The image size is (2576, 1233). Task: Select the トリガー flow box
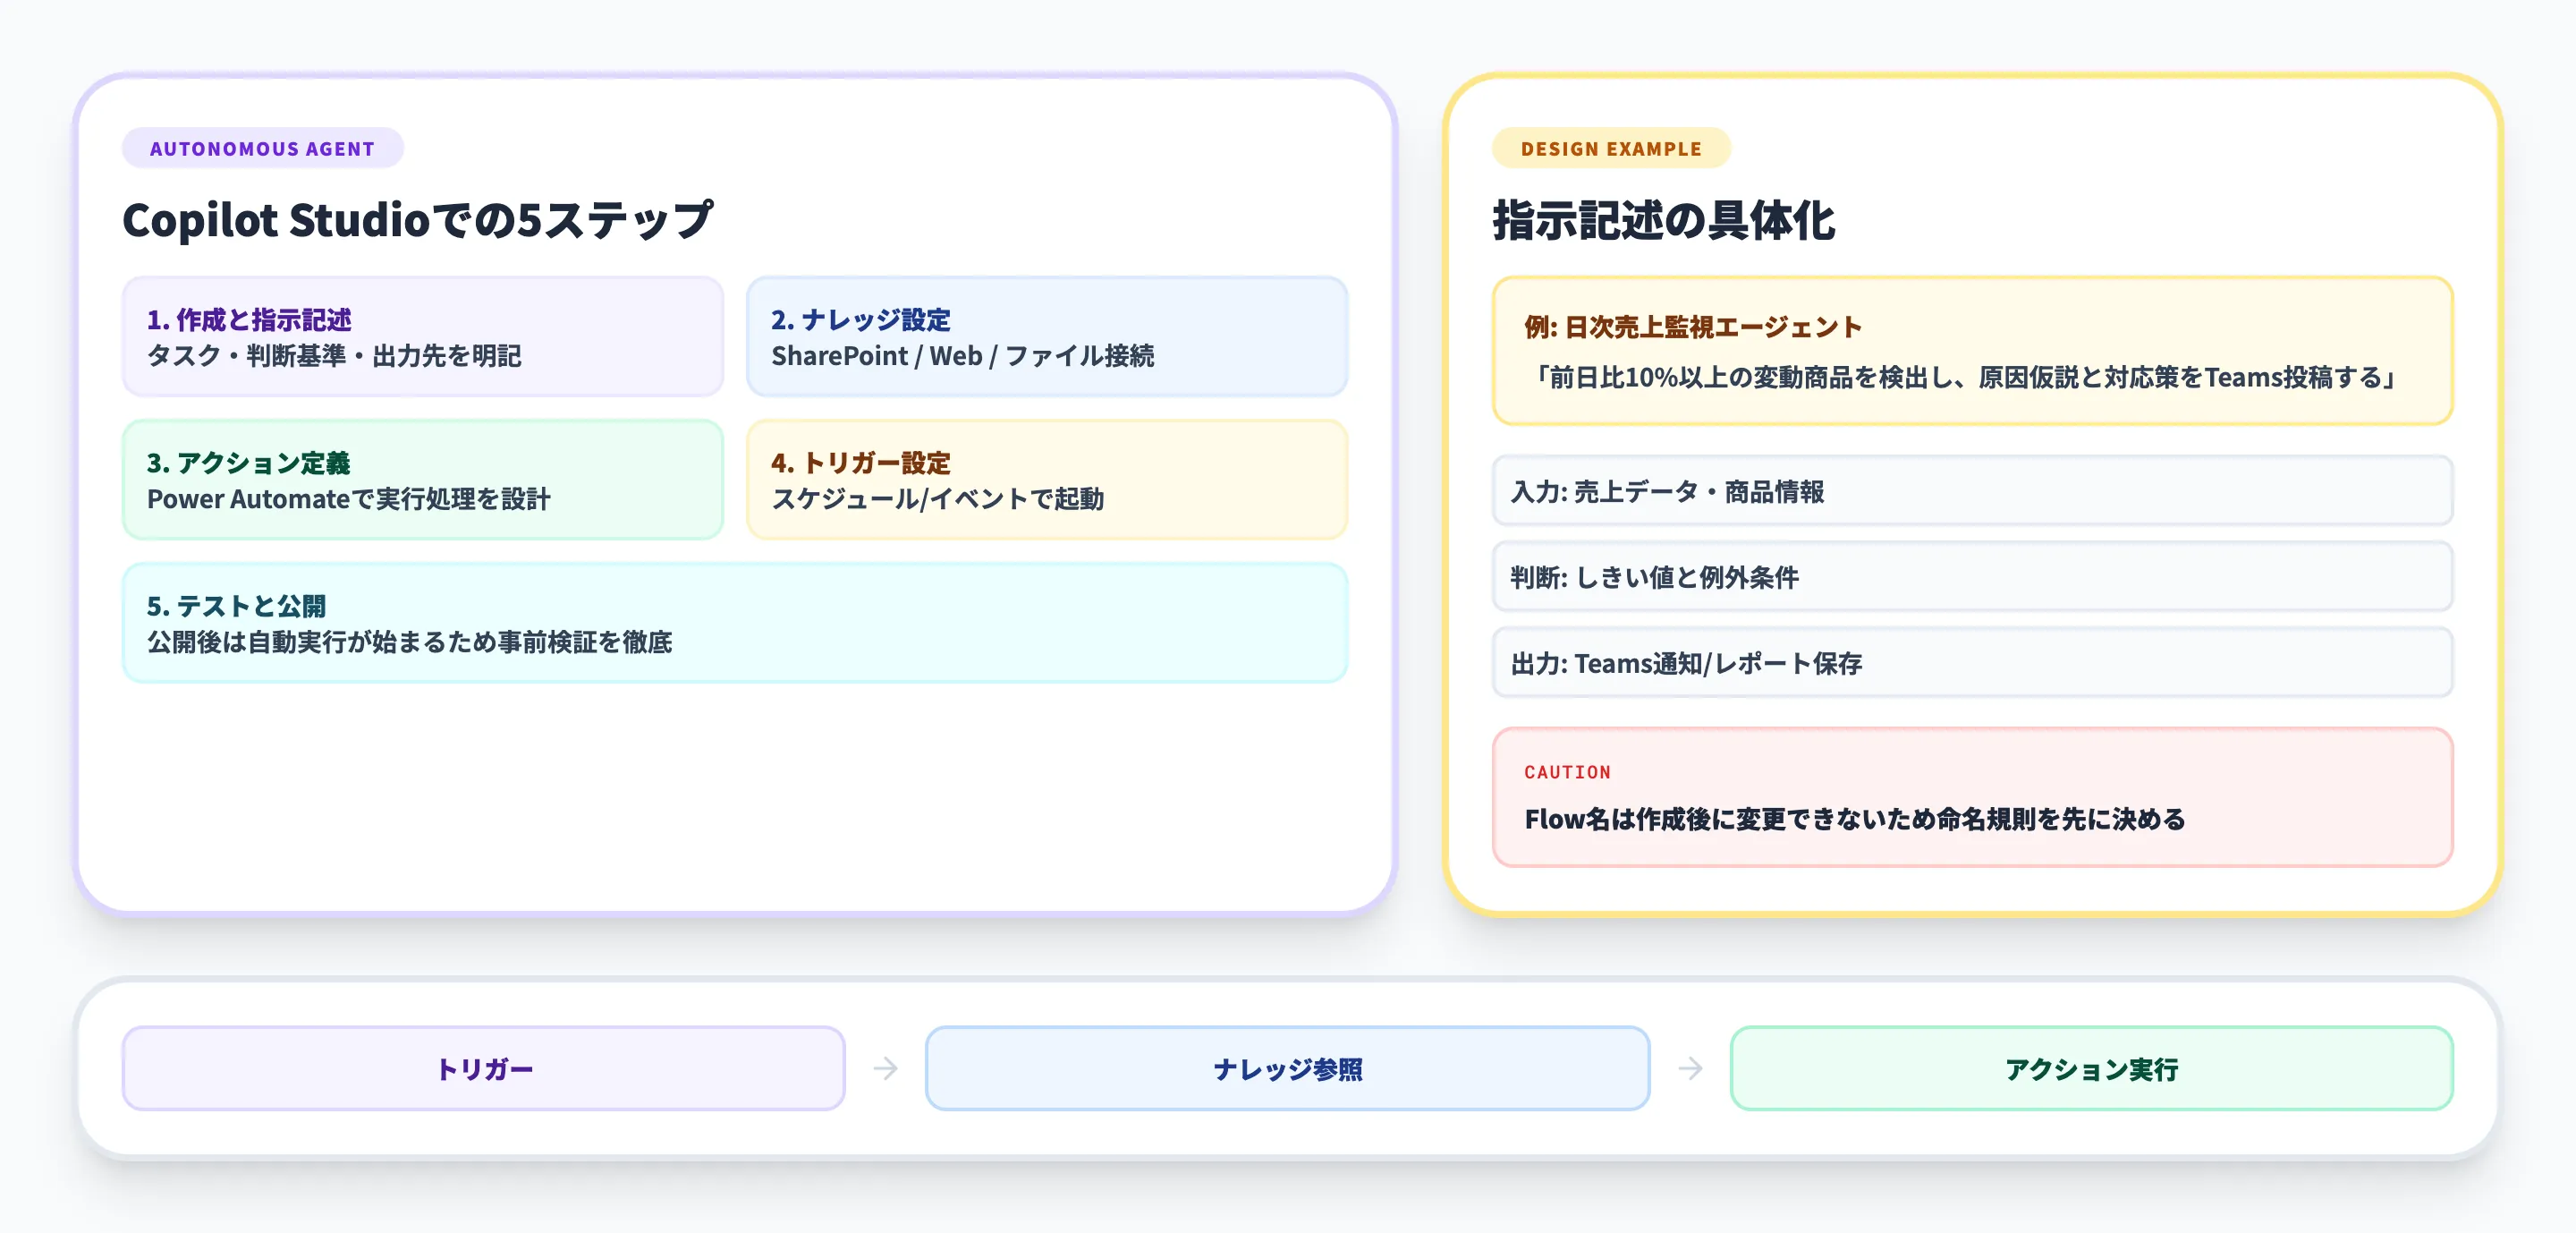coord(484,1068)
